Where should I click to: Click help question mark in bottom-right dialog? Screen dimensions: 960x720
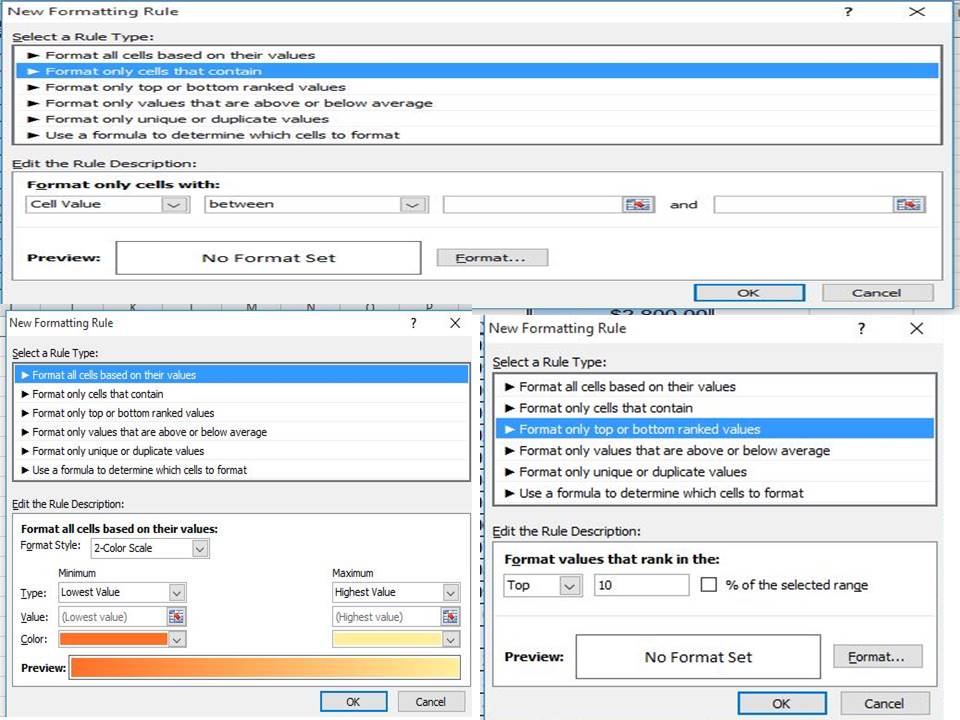click(x=861, y=329)
